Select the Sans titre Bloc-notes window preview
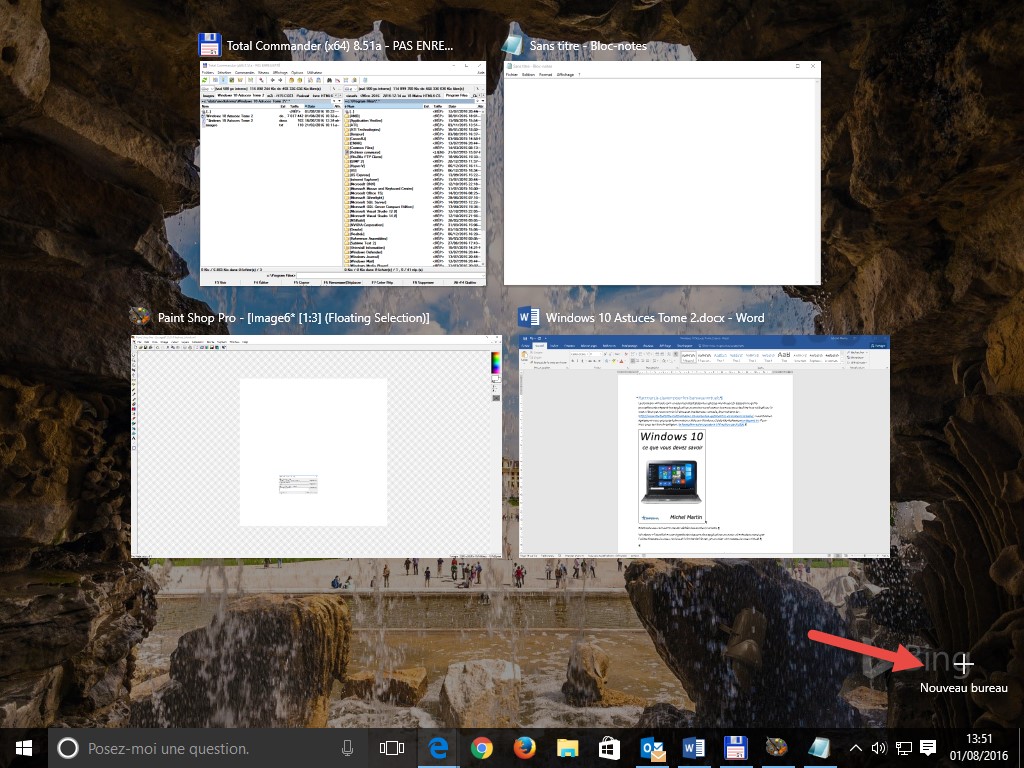This screenshot has width=1024, height=768. [x=661, y=173]
